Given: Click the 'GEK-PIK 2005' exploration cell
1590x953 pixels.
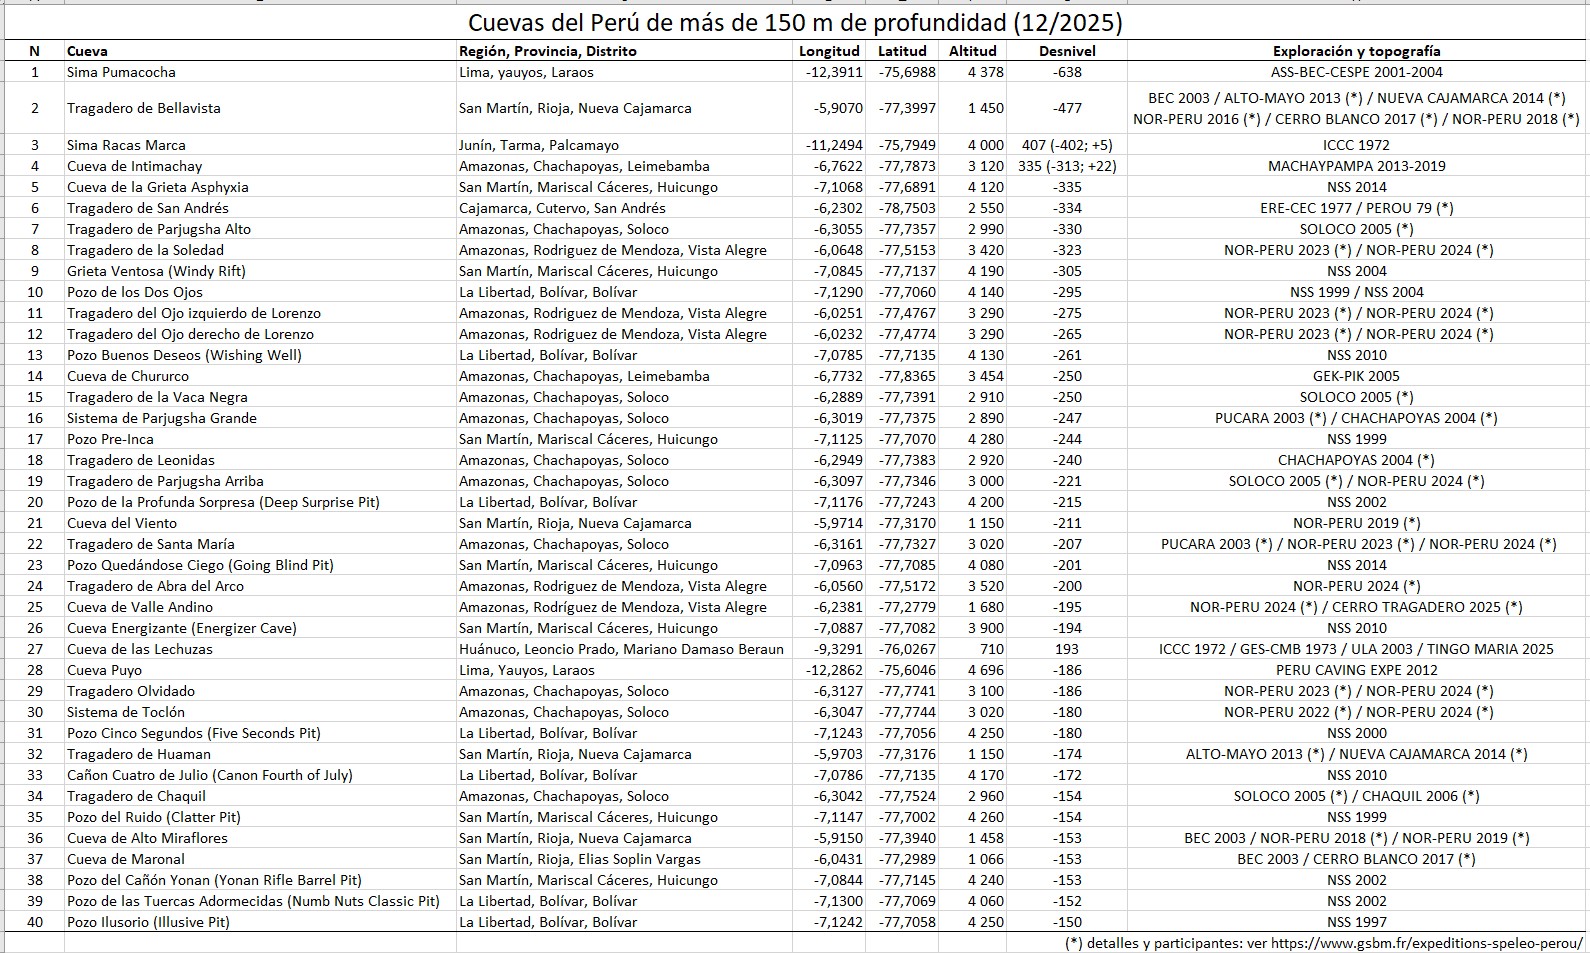Looking at the screenshot, I should (x=1356, y=376).
